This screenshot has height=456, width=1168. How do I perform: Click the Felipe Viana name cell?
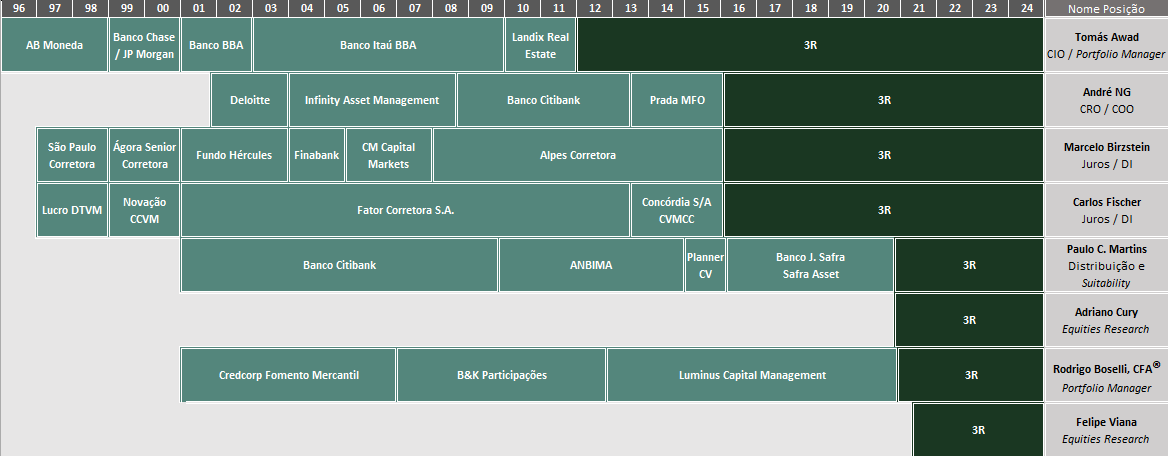tap(1106, 430)
